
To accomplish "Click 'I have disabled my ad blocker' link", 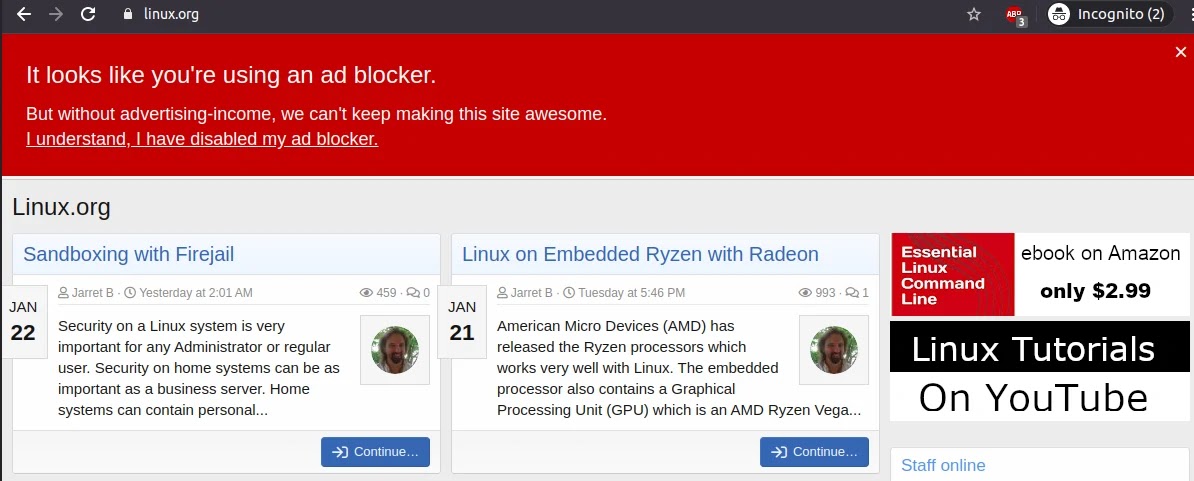I will pyautogui.click(x=202, y=139).
